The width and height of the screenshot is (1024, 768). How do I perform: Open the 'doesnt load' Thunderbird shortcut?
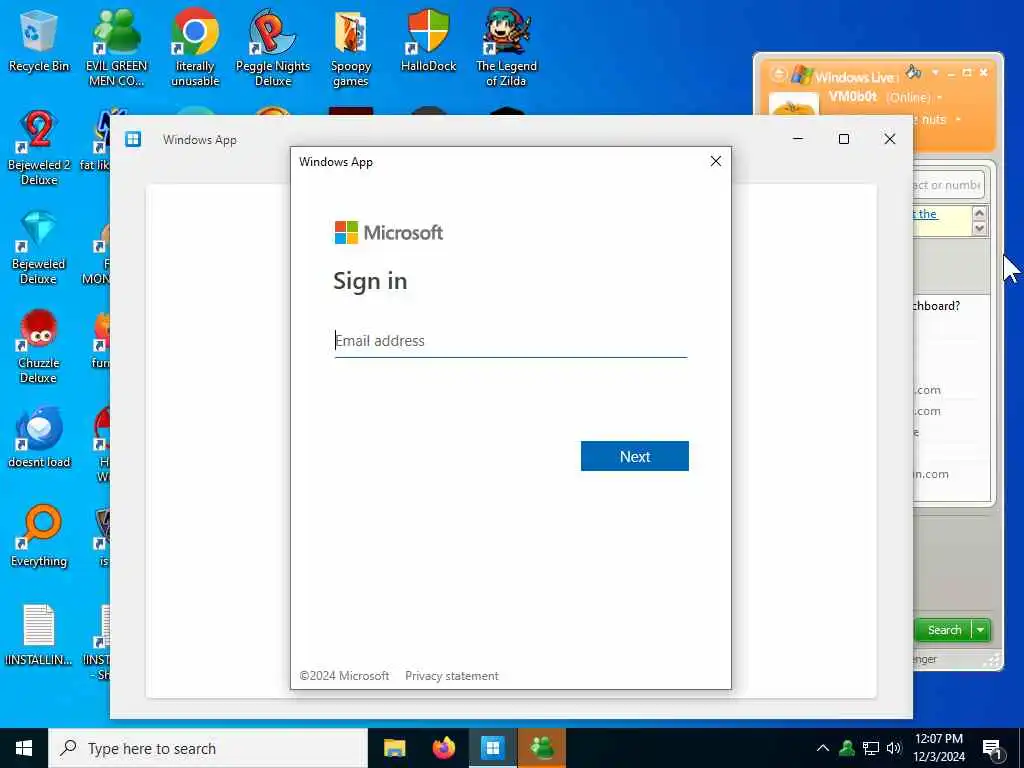pyautogui.click(x=39, y=438)
